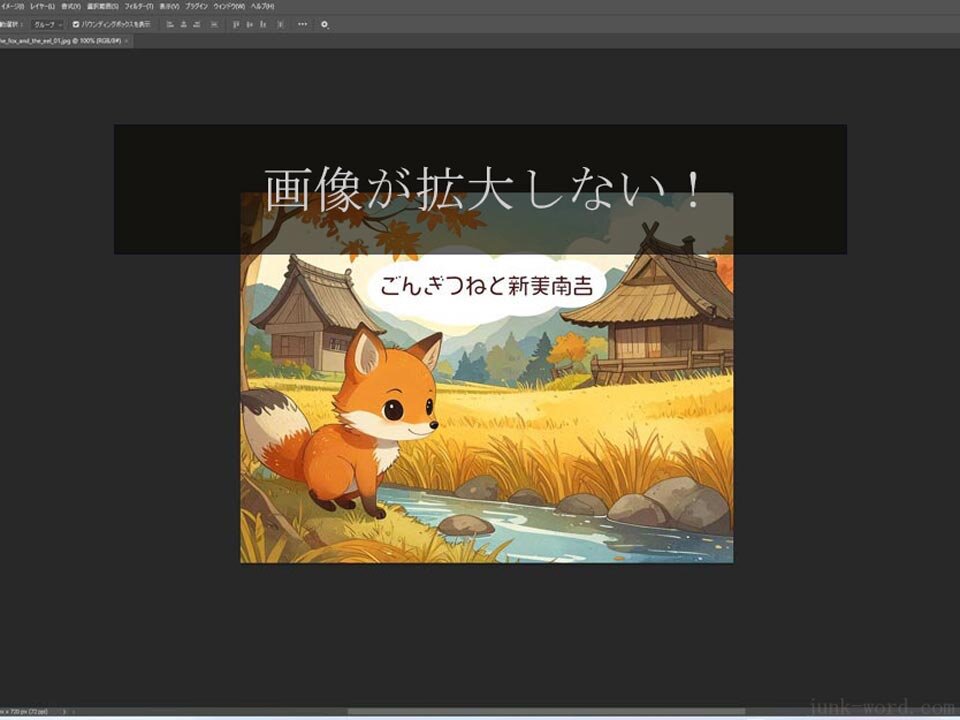Select the the_fox_and_the_eel_01.jpg document tab
Viewport: 960px width, 720px height.
tap(60, 41)
